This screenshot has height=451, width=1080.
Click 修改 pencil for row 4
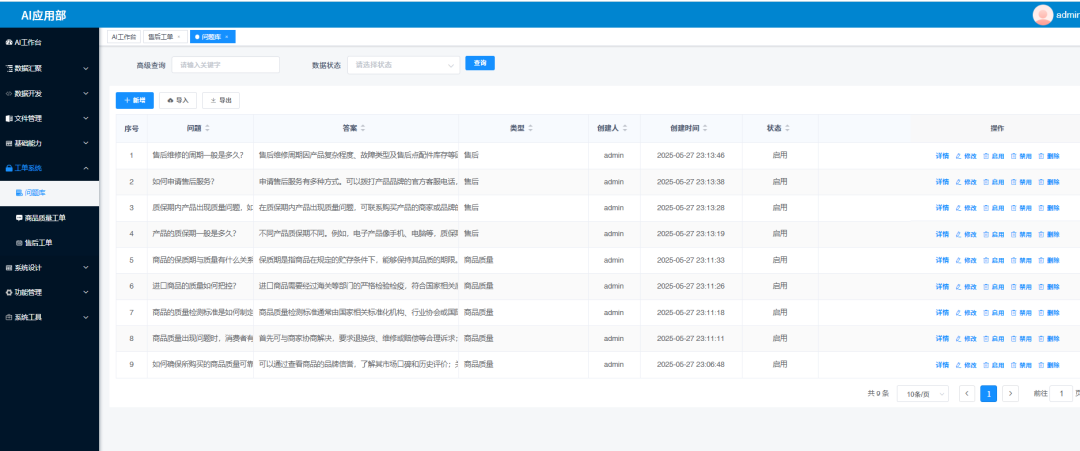[966, 234]
